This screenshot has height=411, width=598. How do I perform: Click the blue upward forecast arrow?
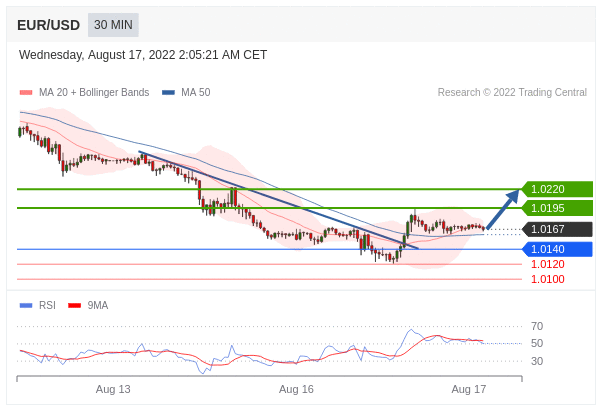pyautogui.click(x=503, y=209)
